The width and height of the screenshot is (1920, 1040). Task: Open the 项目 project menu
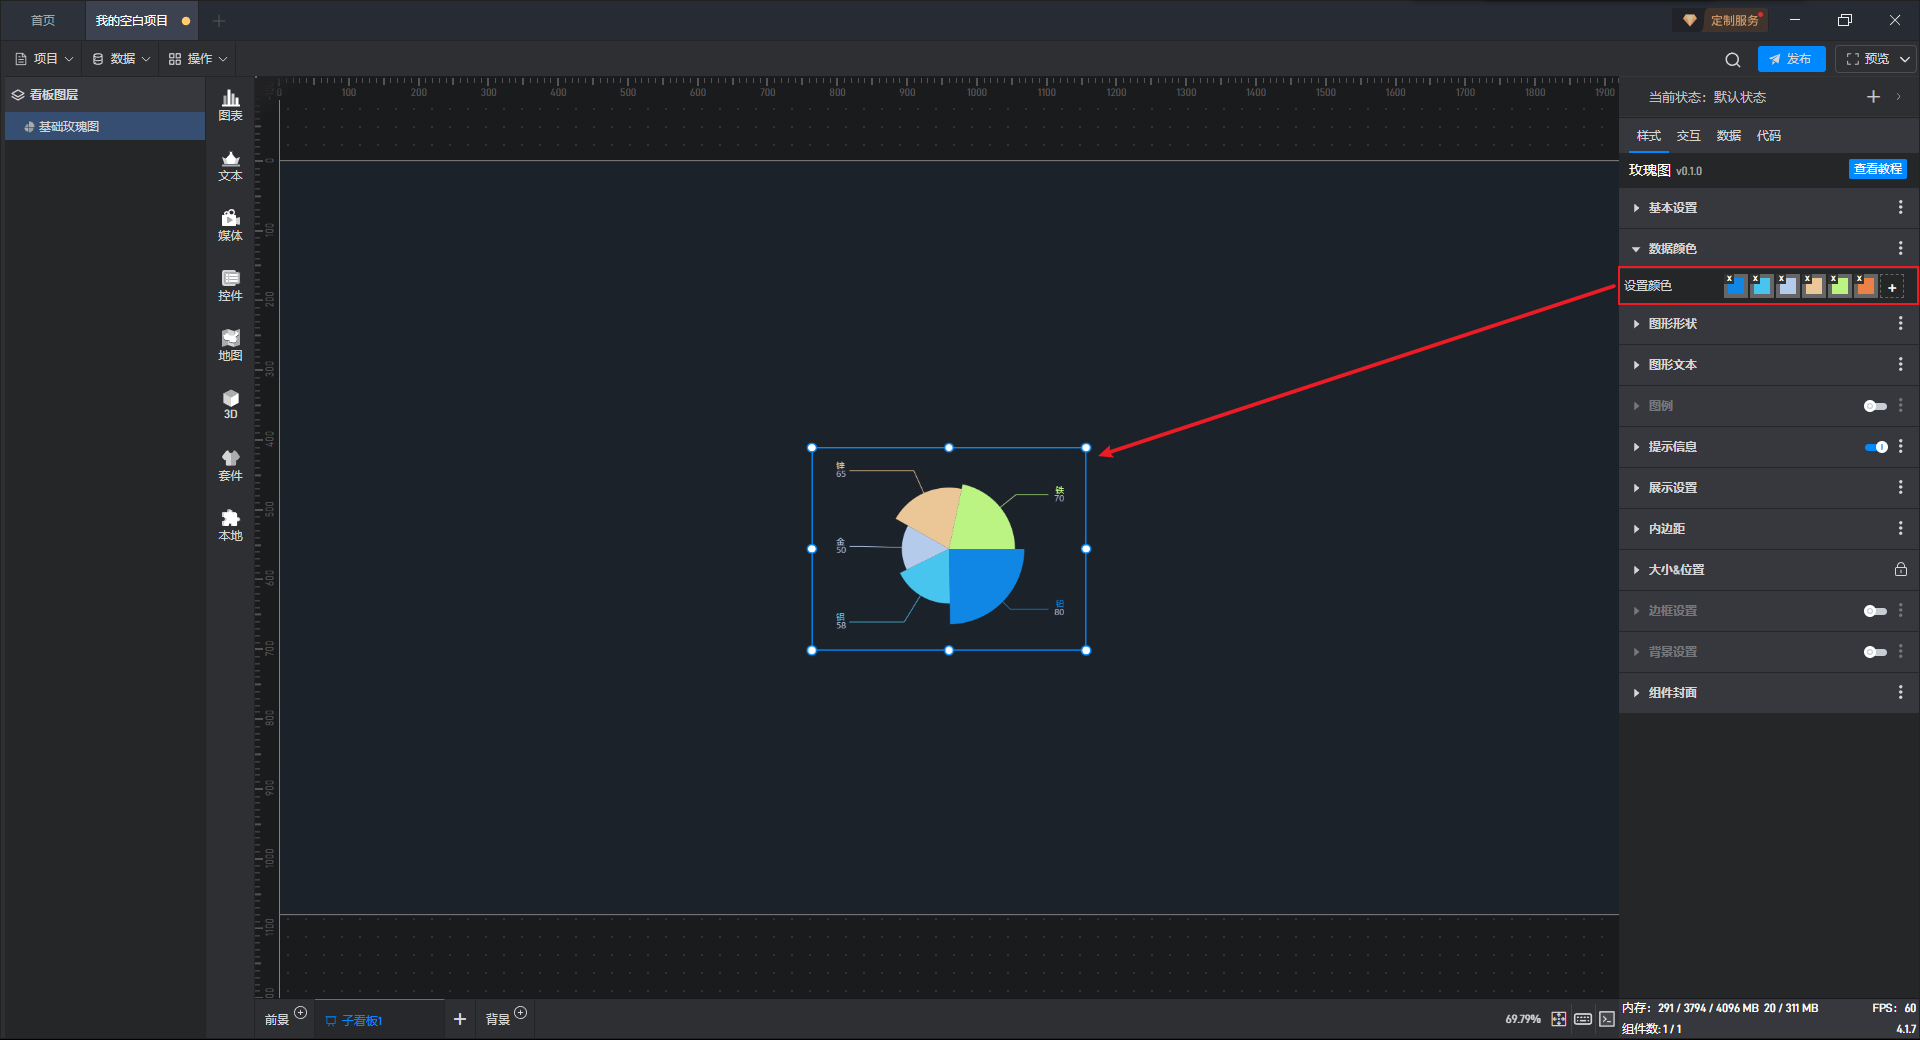[45, 59]
